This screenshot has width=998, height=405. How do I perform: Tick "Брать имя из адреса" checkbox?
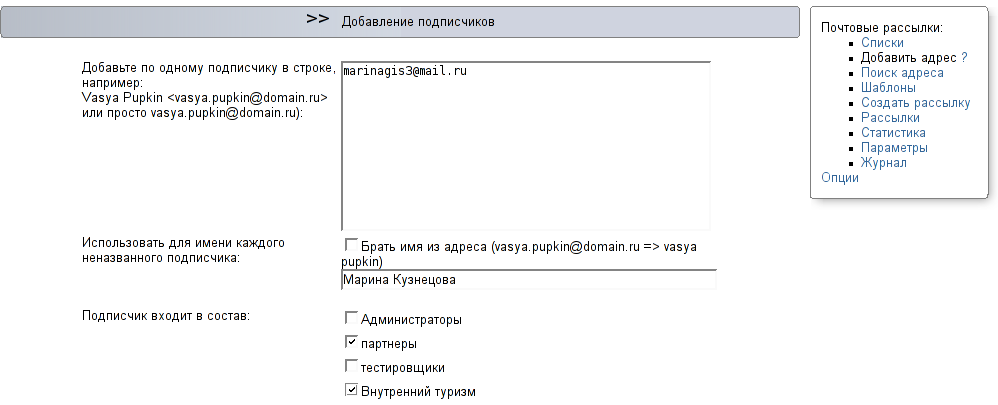coord(351,245)
